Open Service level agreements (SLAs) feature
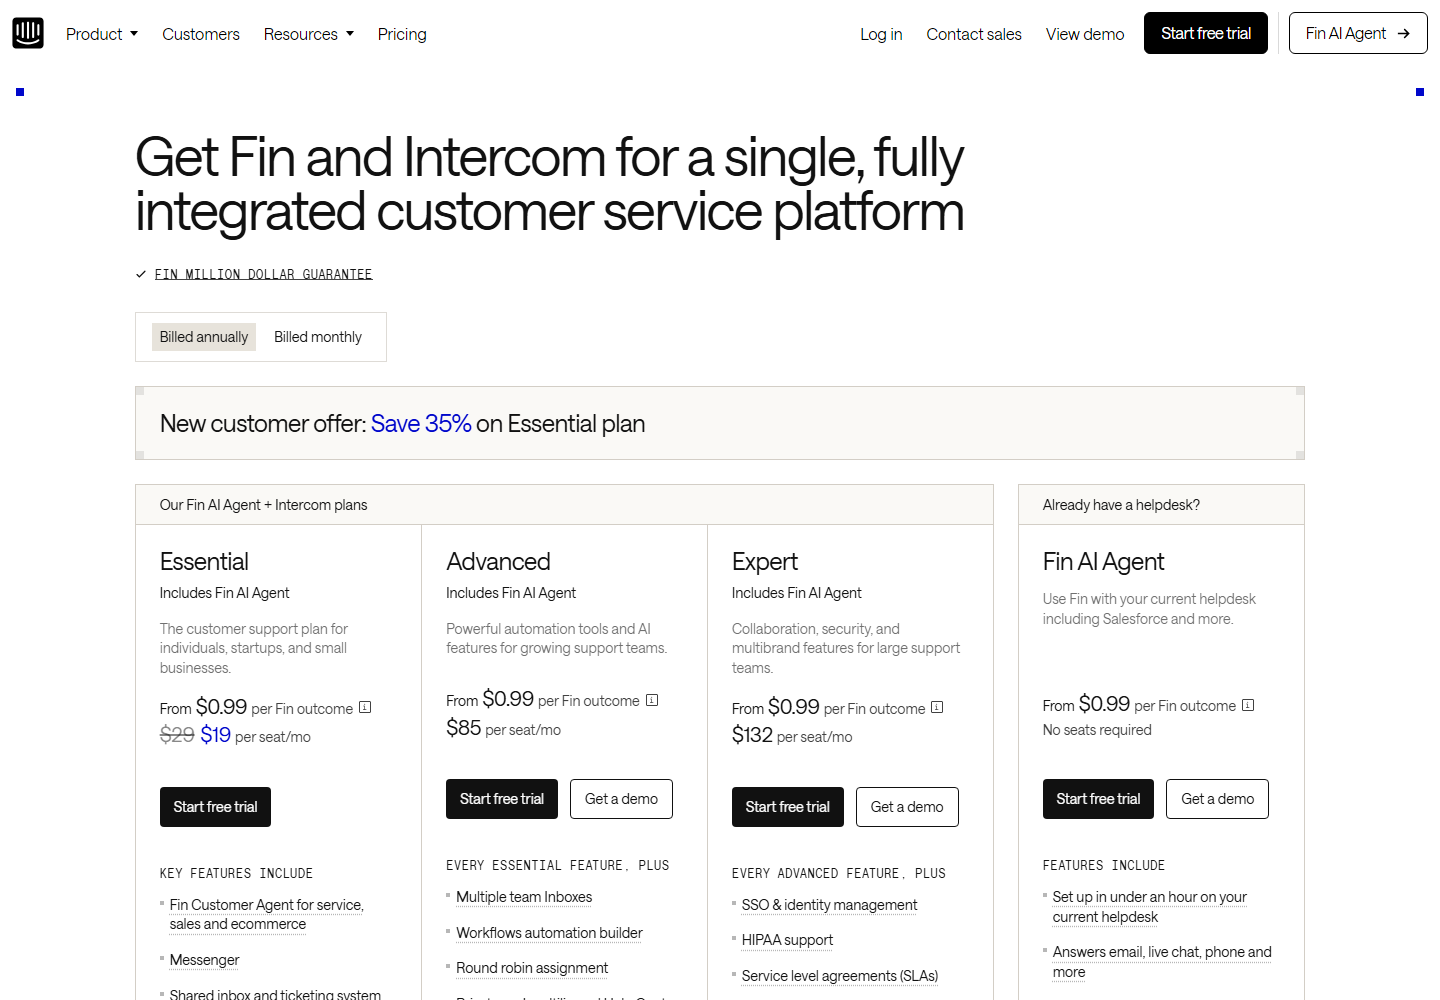 840,976
